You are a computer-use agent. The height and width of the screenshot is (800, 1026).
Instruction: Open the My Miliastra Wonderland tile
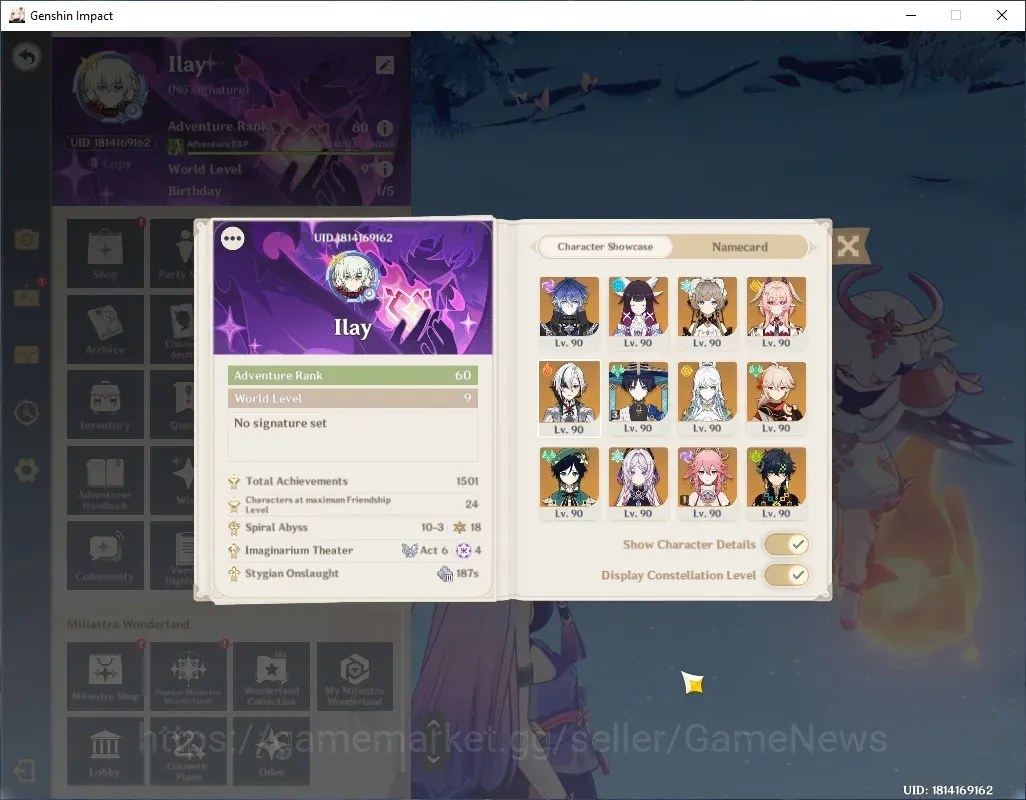[355, 676]
